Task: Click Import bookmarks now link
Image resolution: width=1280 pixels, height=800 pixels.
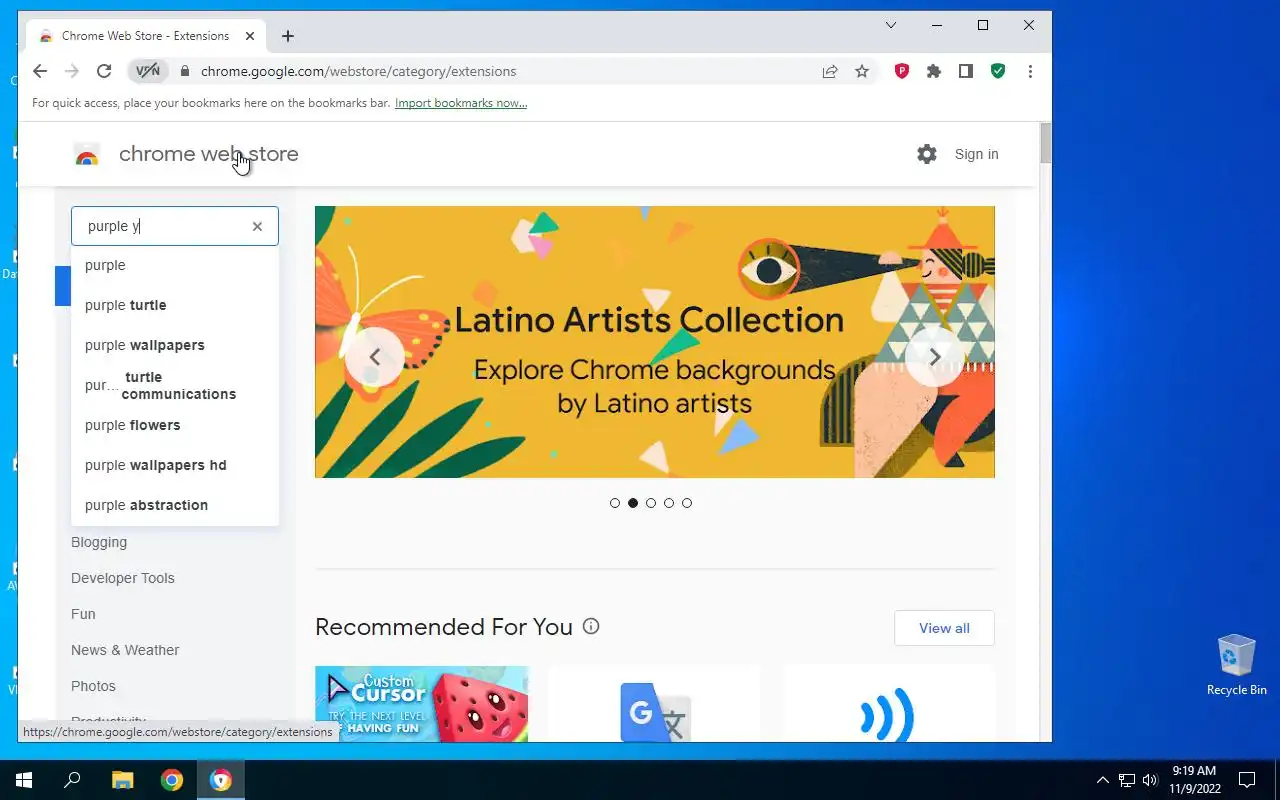Action: (461, 103)
